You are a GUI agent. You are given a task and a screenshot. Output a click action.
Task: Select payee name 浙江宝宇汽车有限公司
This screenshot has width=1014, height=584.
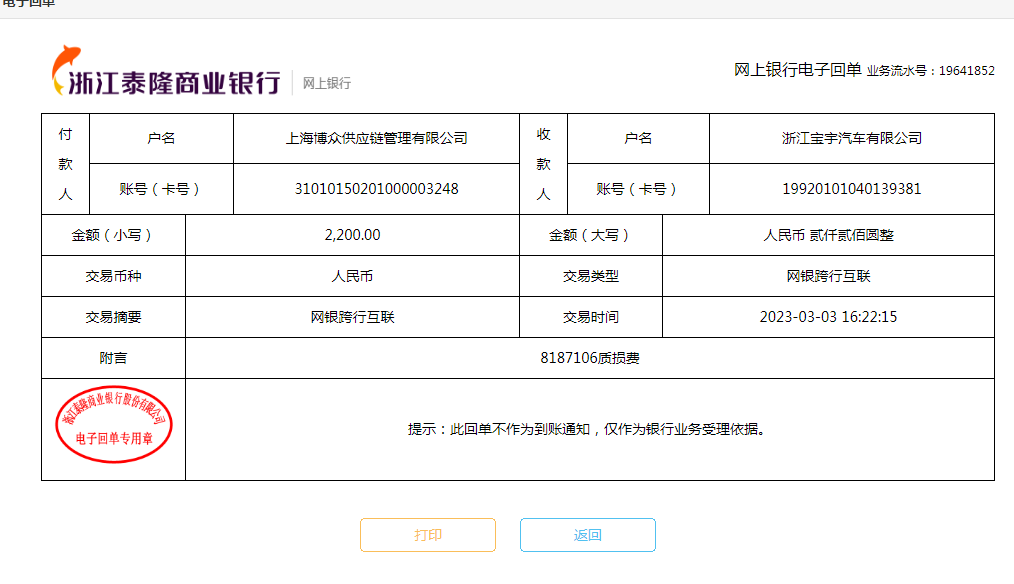[x=851, y=138]
